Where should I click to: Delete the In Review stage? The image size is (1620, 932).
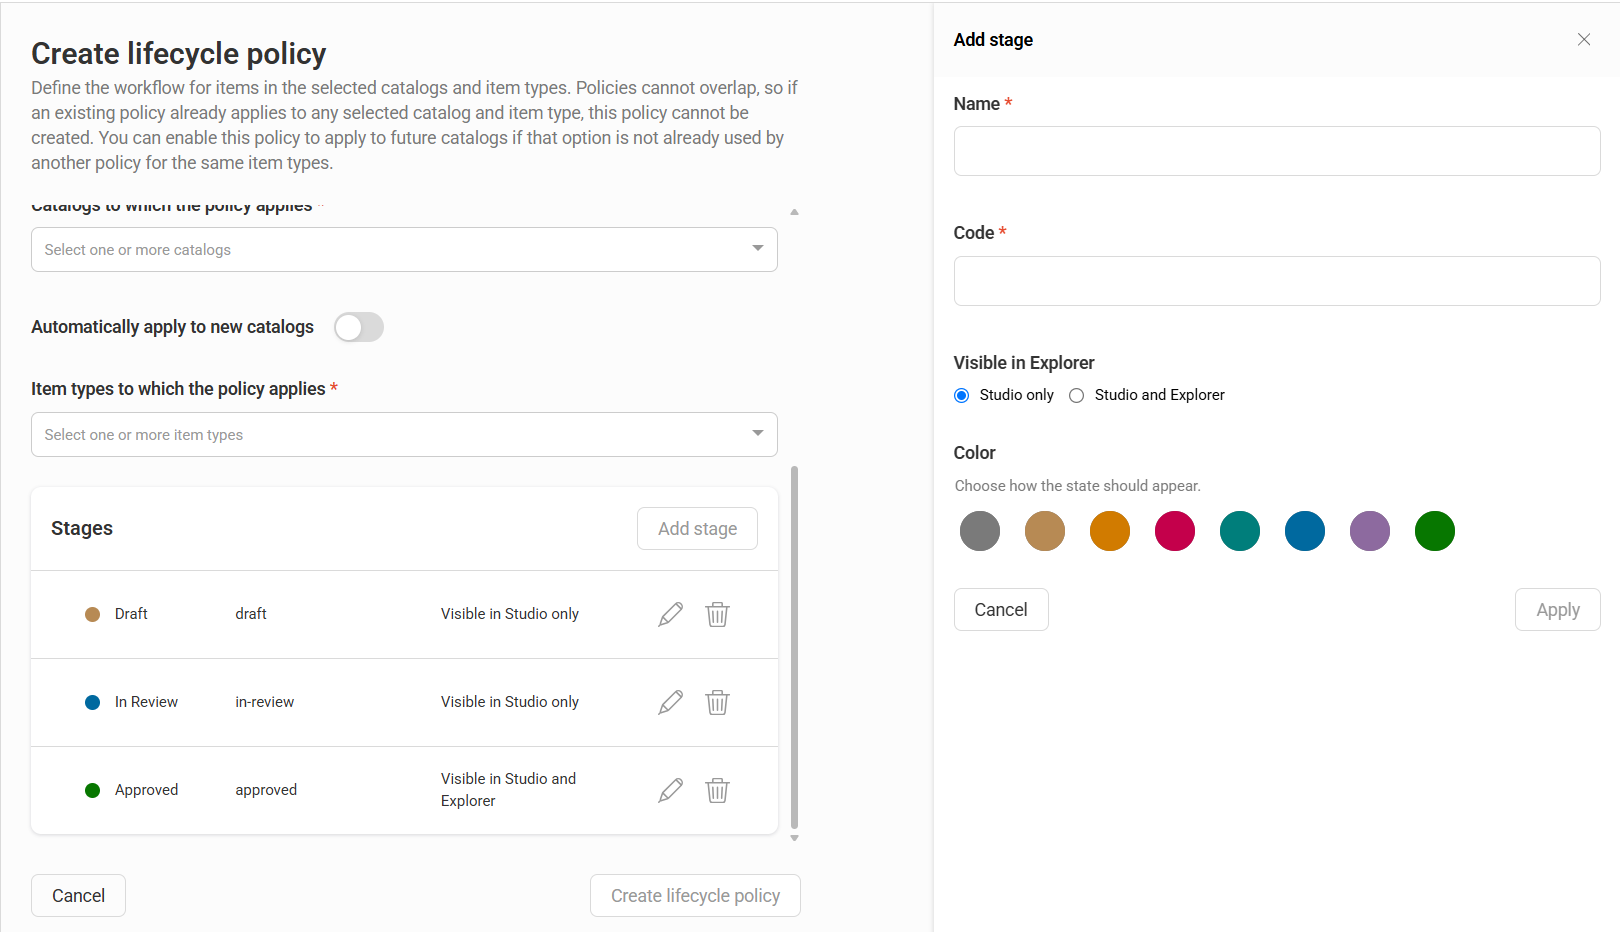coord(717,702)
